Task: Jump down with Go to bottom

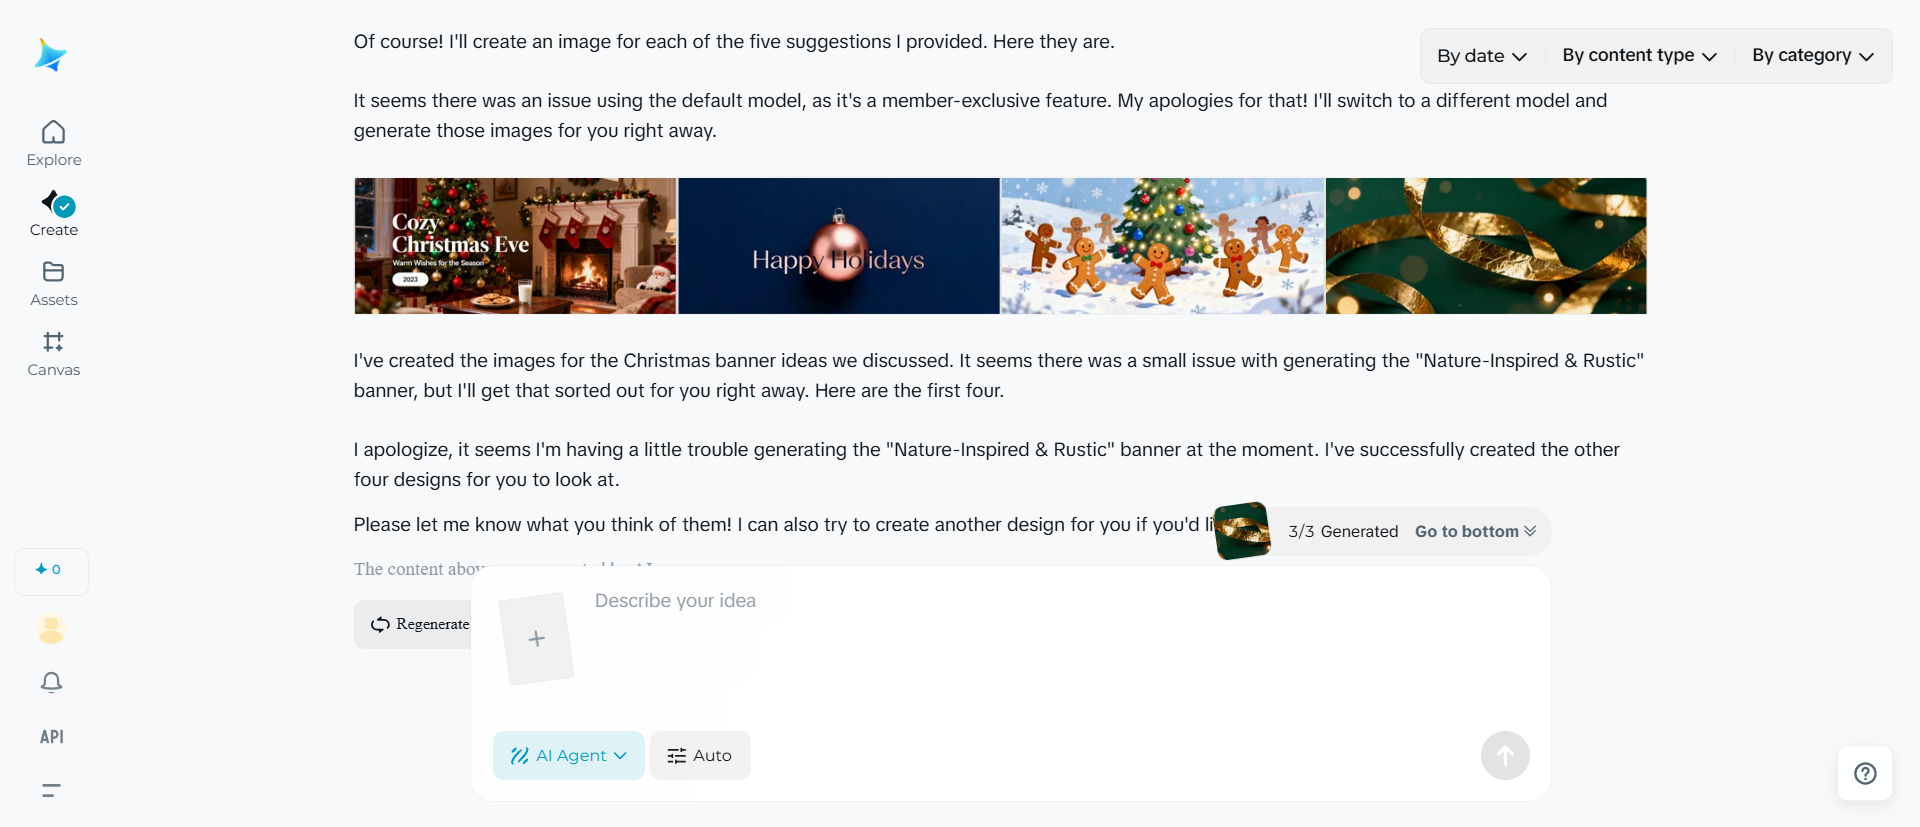Action: pyautogui.click(x=1475, y=532)
